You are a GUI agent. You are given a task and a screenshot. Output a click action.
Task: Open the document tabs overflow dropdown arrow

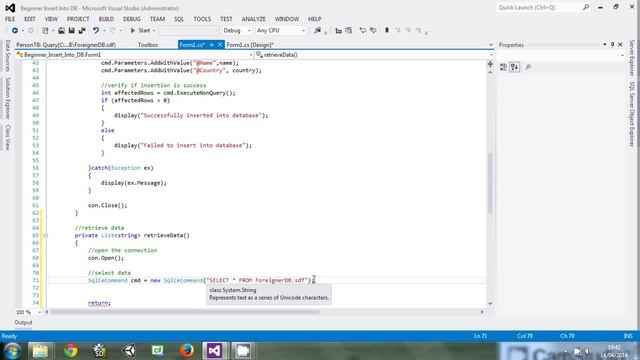(x=491, y=45)
